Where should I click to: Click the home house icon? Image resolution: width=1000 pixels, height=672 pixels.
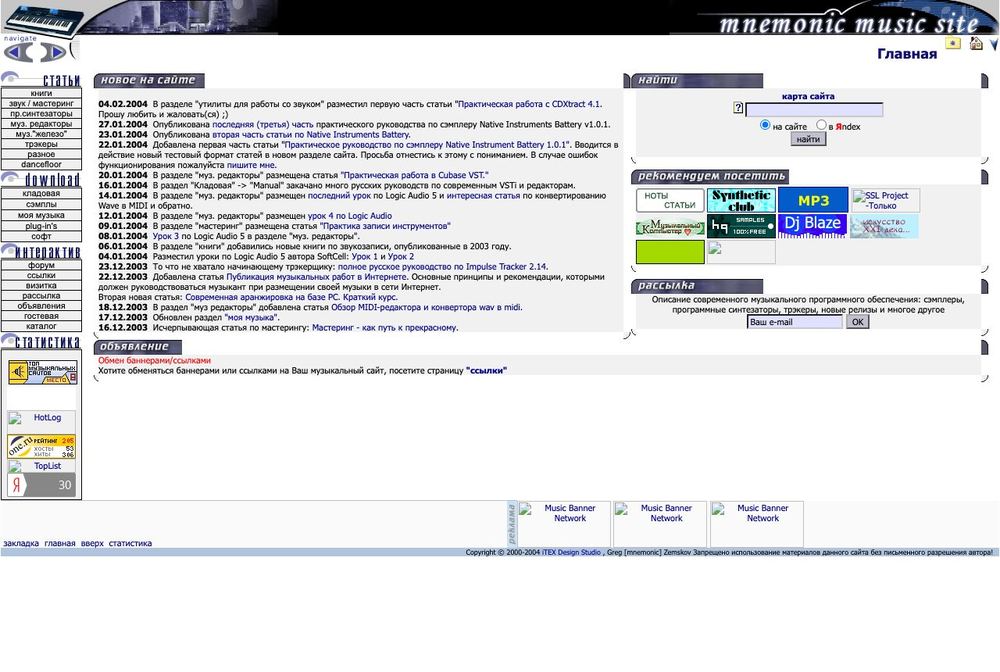tap(976, 43)
